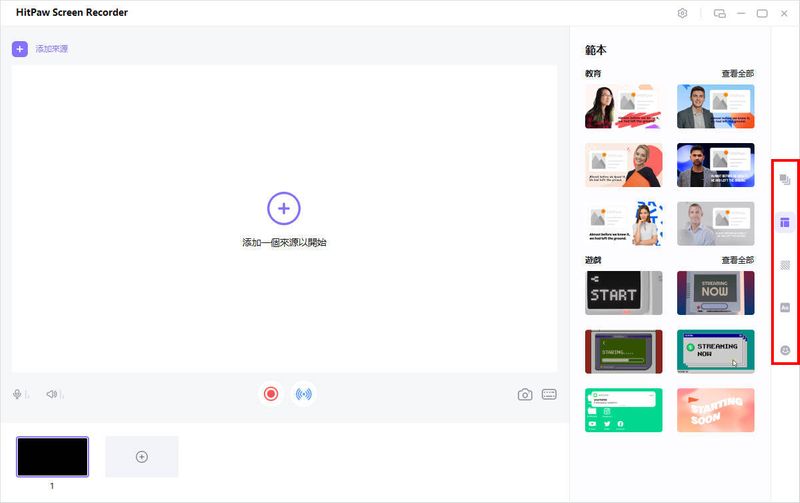Choose template with woman and blue letters
The height and width of the screenshot is (503, 800).
pyautogui.click(x=623, y=223)
